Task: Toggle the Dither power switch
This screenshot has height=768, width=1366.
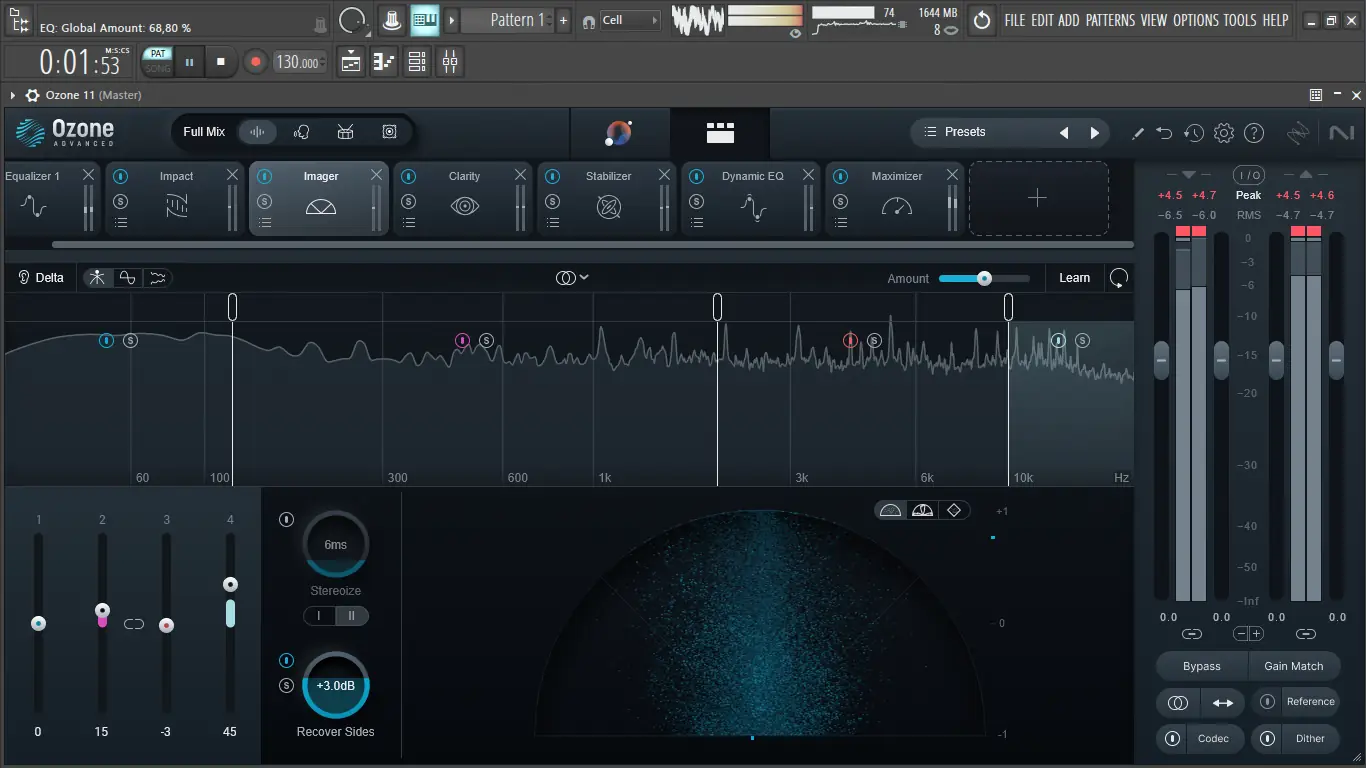Action: (x=1268, y=739)
